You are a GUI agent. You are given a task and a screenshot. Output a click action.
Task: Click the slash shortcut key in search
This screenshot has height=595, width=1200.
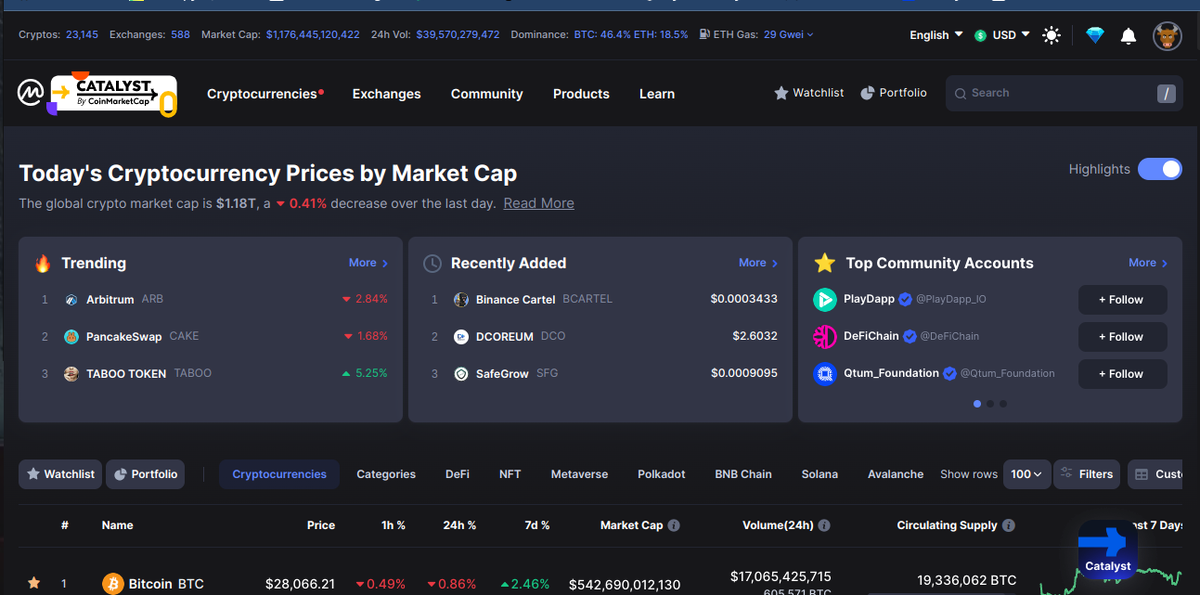pos(1166,94)
